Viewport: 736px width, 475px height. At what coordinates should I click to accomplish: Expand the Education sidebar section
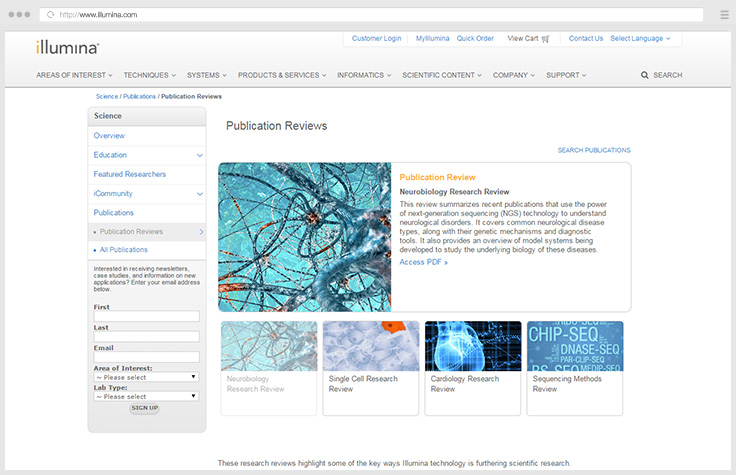tap(200, 155)
